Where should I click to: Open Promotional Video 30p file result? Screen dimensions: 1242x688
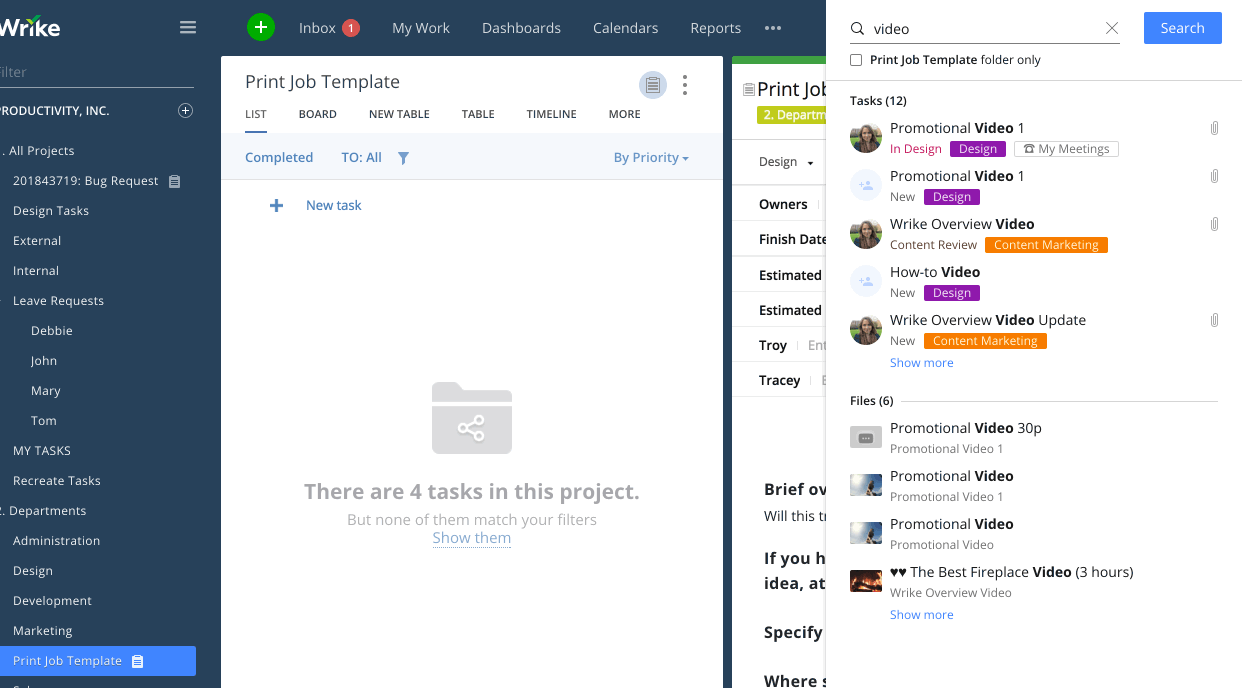966,428
